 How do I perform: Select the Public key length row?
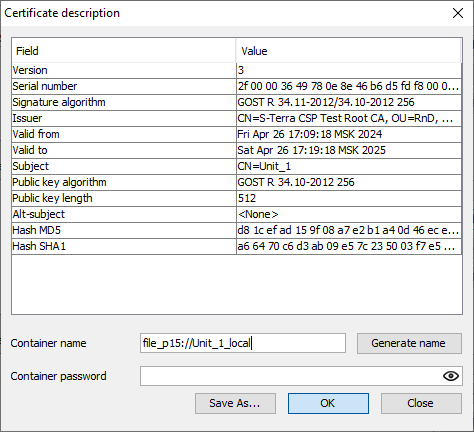point(237,198)
